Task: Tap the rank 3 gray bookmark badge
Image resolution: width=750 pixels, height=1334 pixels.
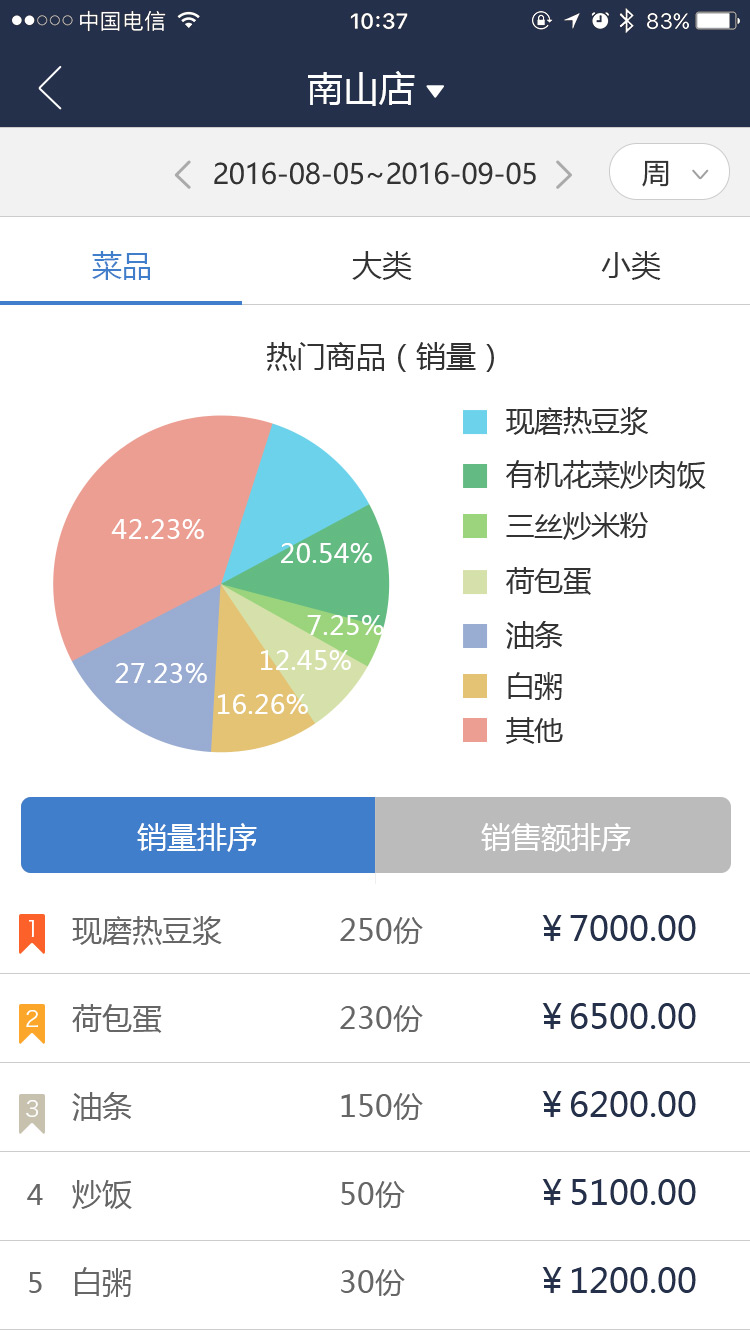Action: [x=32, y=1110]
